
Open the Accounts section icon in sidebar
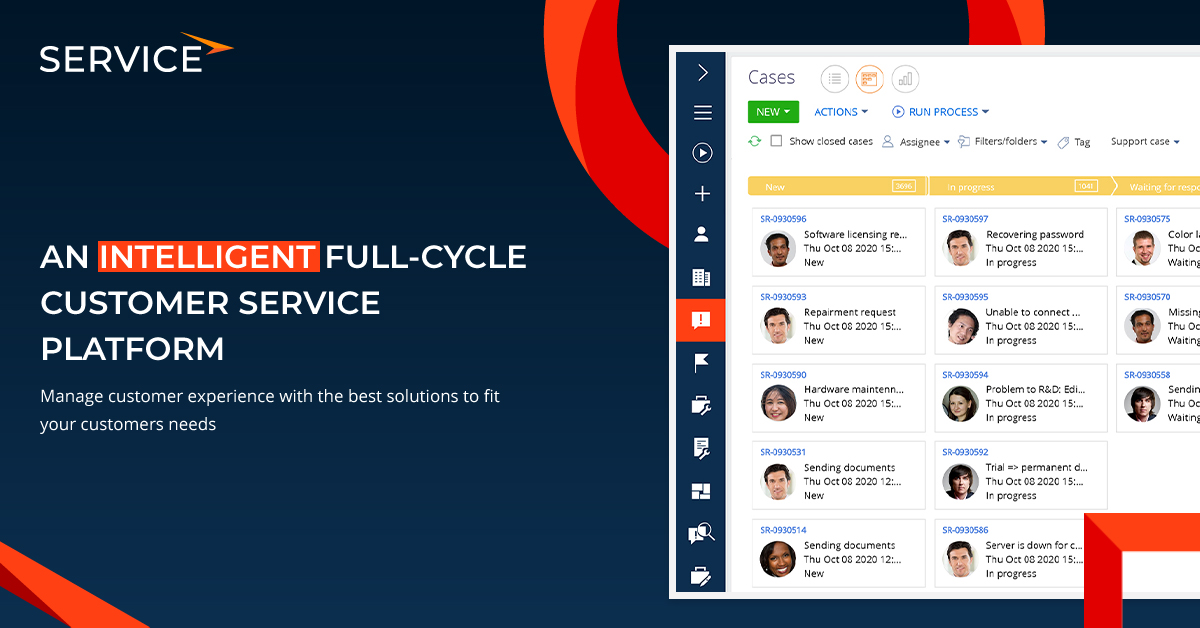coord(701,277)
